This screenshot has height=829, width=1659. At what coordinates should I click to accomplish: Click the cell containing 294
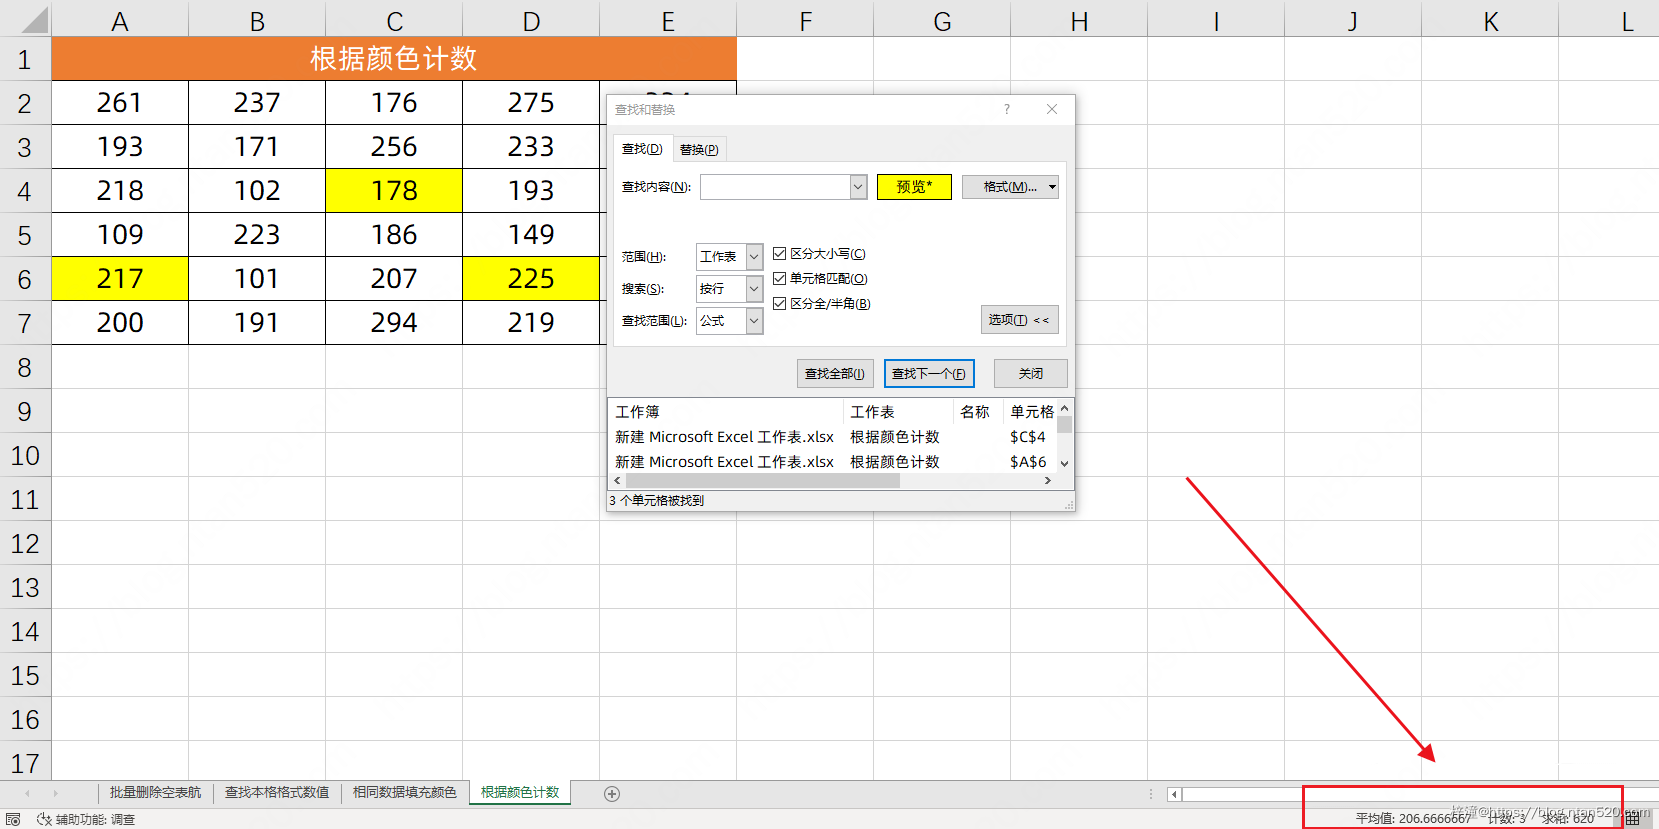394,322
